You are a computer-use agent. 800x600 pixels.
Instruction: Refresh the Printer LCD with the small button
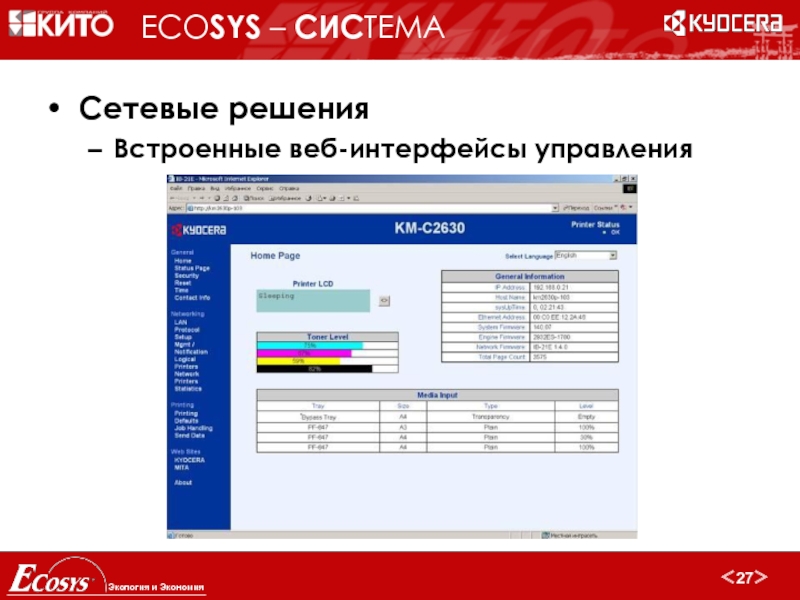pos(384,301)
